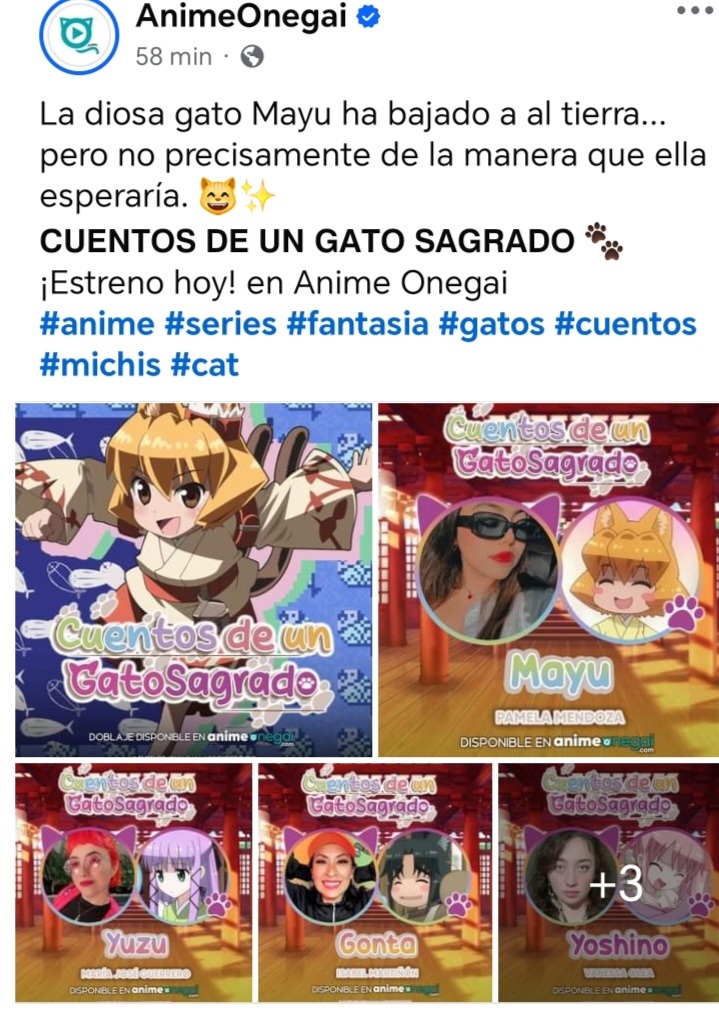Open the three-dot post options menu
This screenshot has width=719, height=1010.
click(x=697, y=10)
